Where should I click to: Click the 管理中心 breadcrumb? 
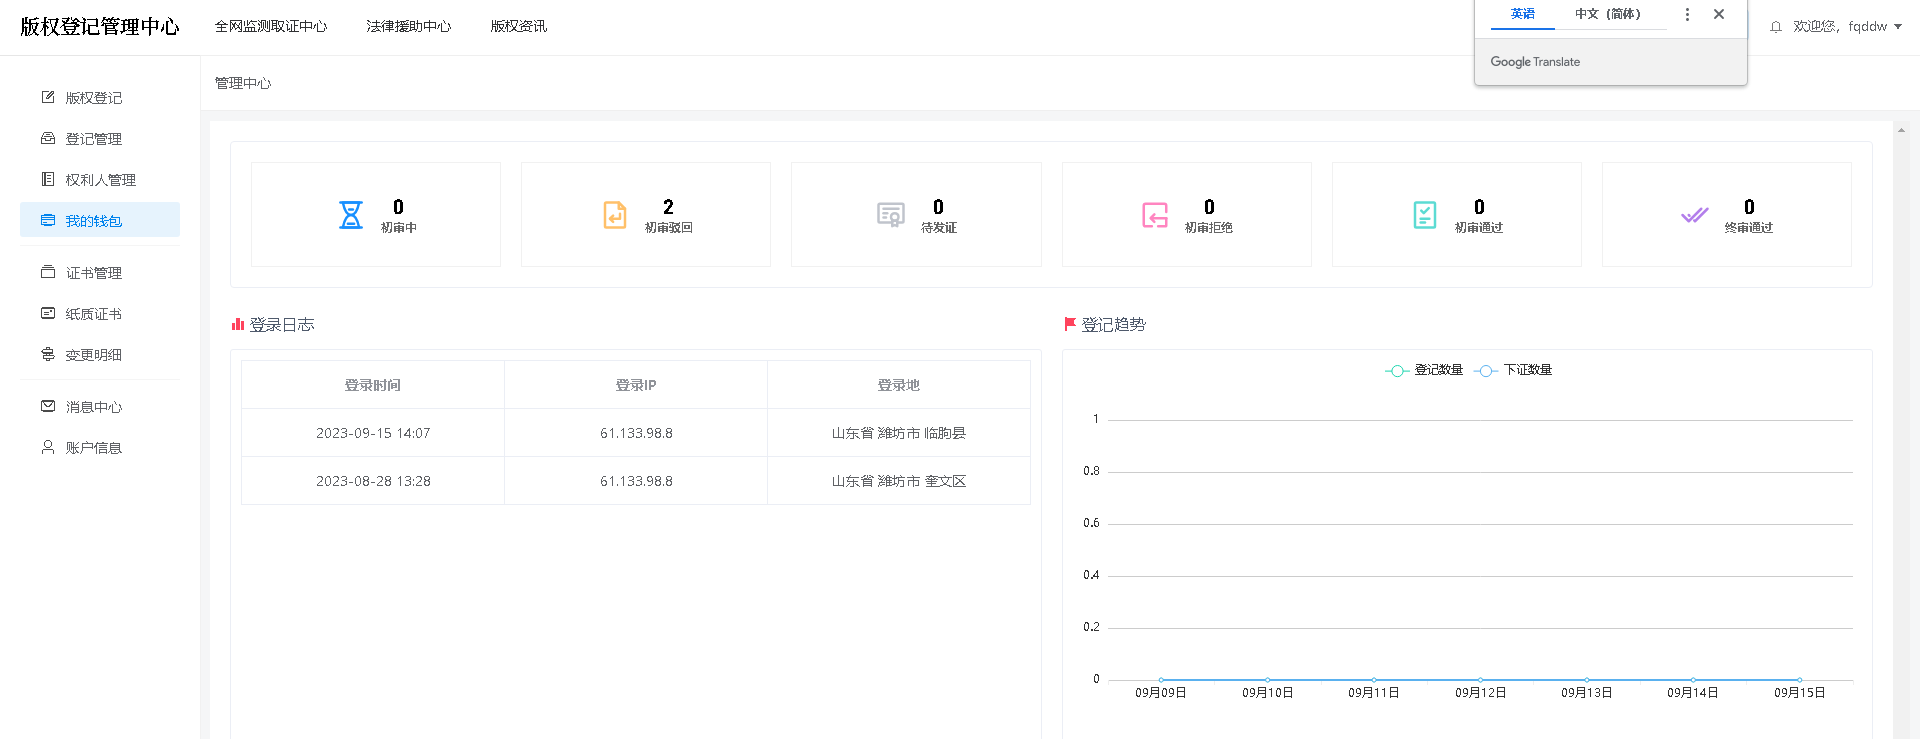pyautogui.click(x=243, y=83)
